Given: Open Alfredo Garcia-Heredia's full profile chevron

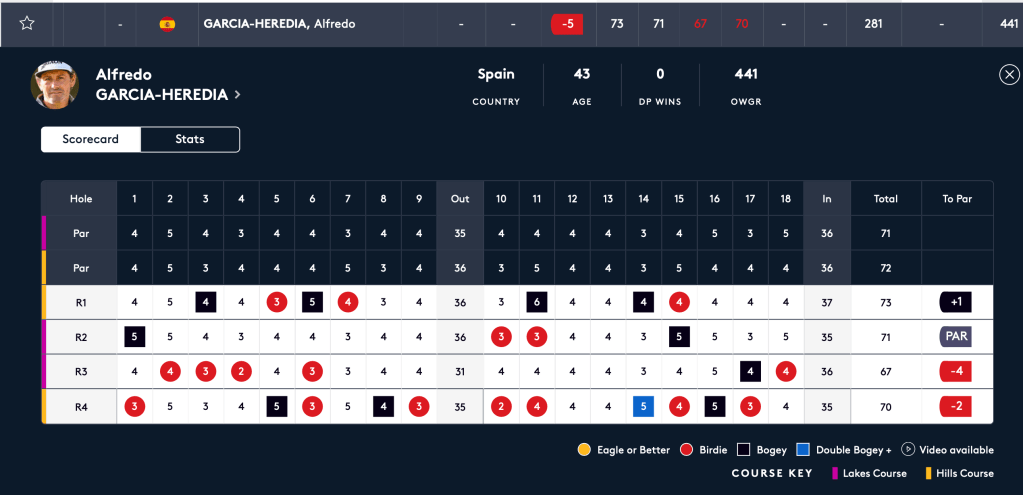Looking at the screenshot, I should [237, 95].
